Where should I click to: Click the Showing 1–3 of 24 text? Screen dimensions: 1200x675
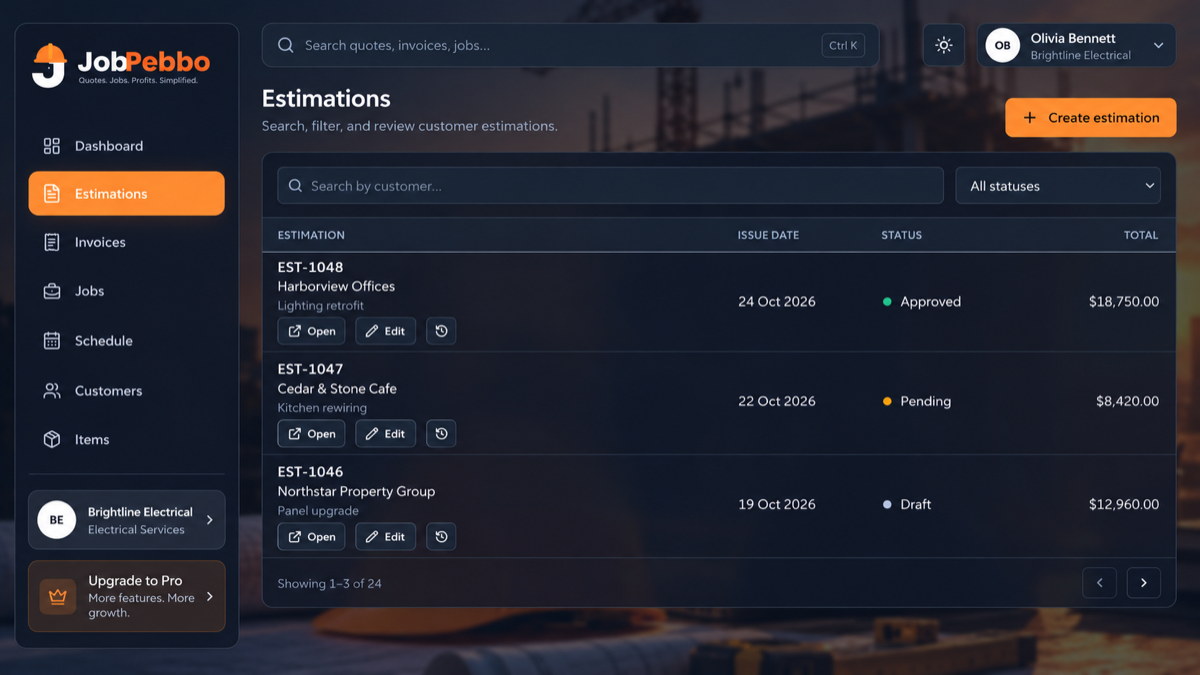tap(329, 584)
